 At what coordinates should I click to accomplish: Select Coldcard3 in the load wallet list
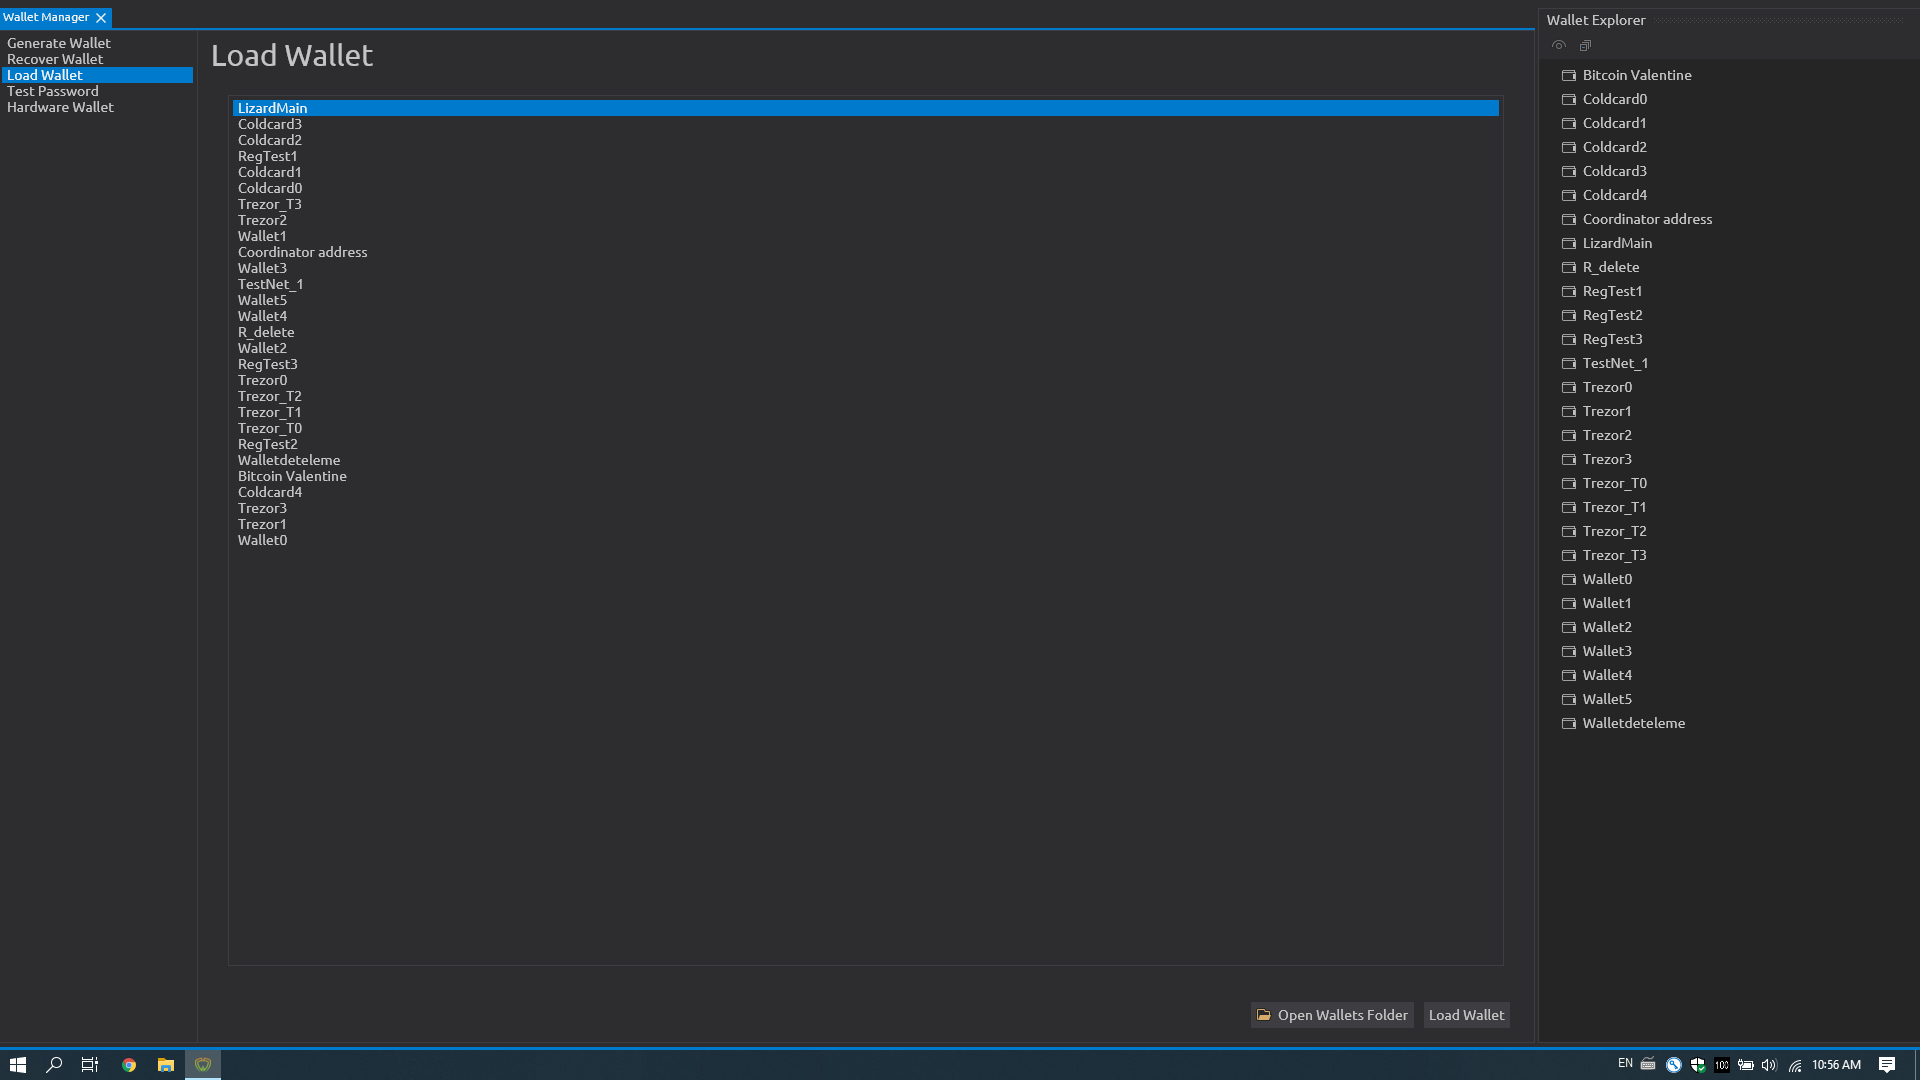(x=270, y=124)
